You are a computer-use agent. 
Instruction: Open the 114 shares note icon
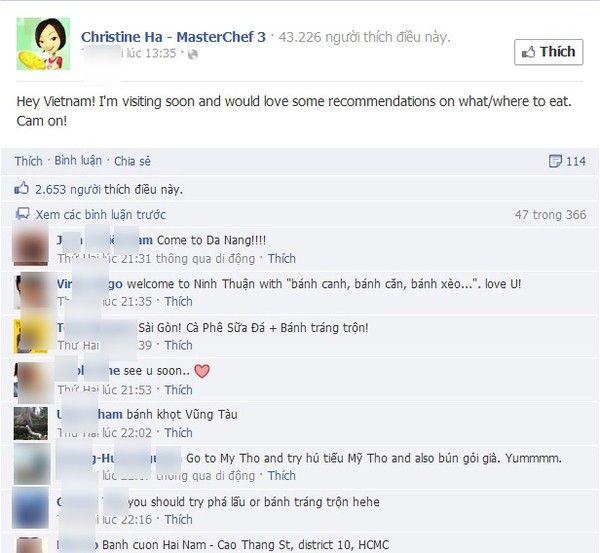[555, 161]
